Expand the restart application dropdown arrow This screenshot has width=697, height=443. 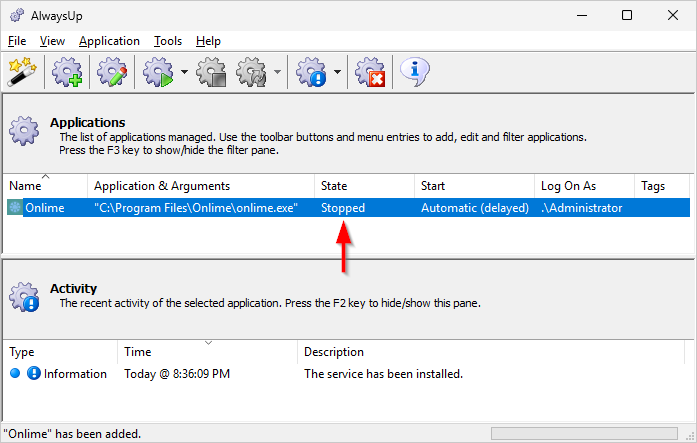[277, 72]
